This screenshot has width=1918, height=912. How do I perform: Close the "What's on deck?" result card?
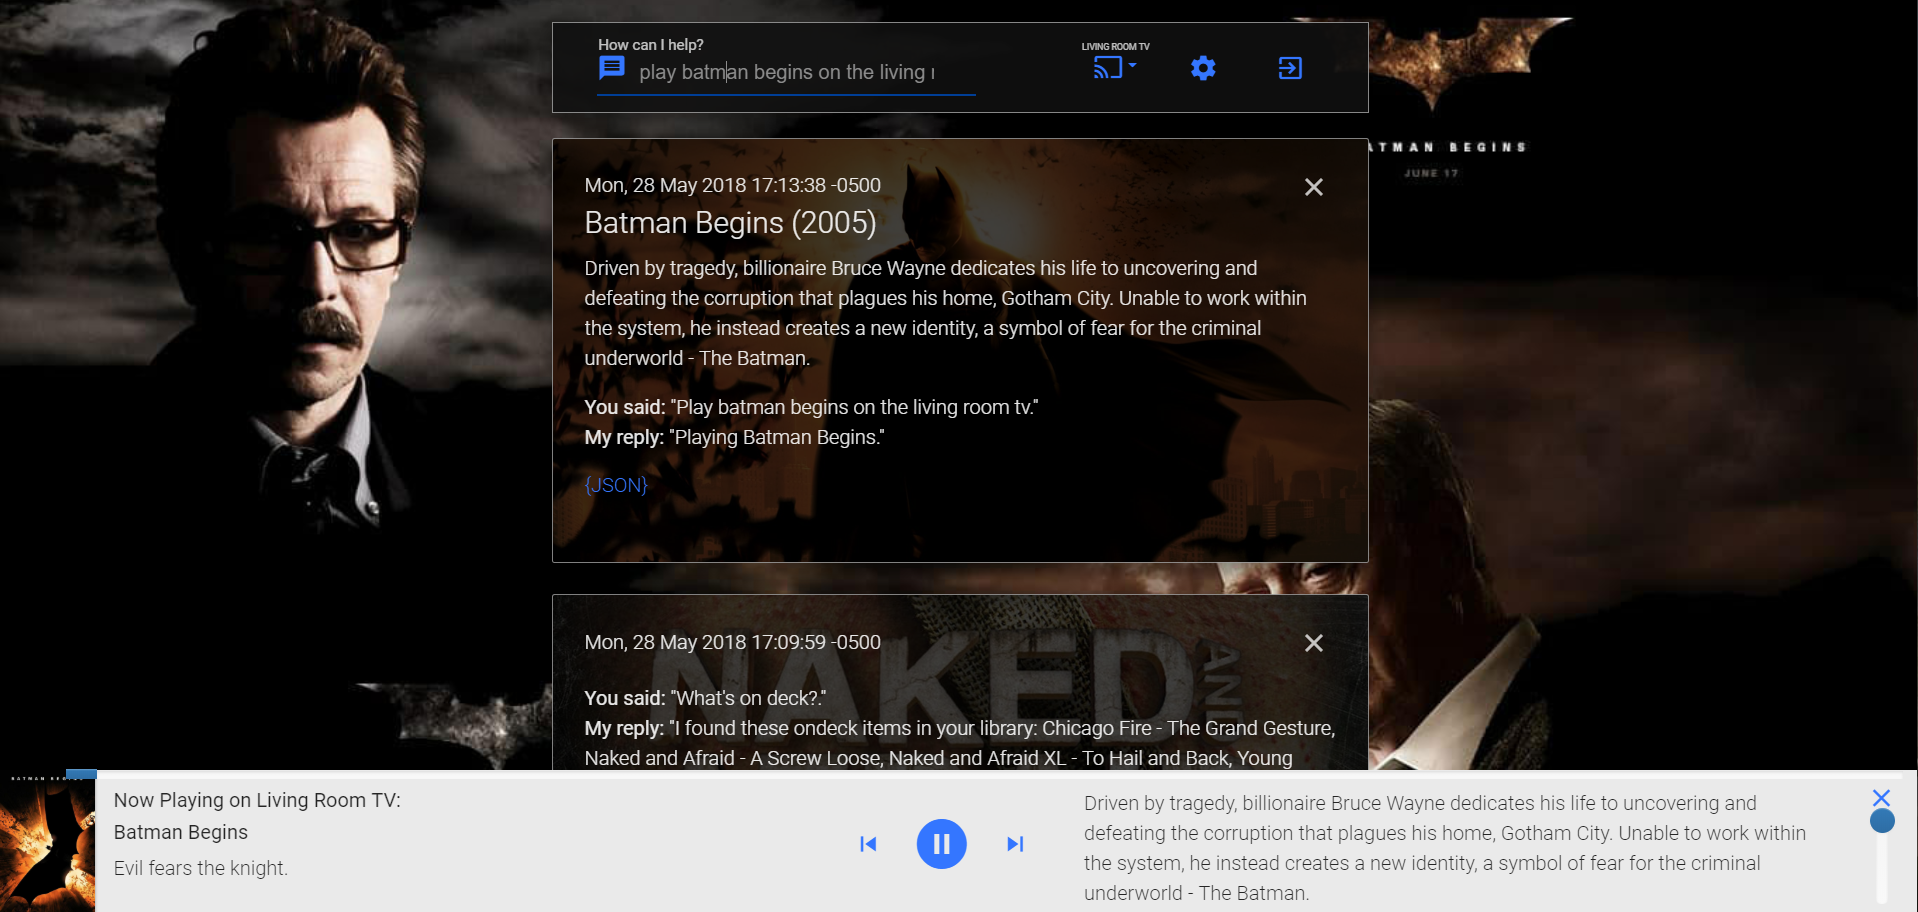click(x=1314, y=643)
